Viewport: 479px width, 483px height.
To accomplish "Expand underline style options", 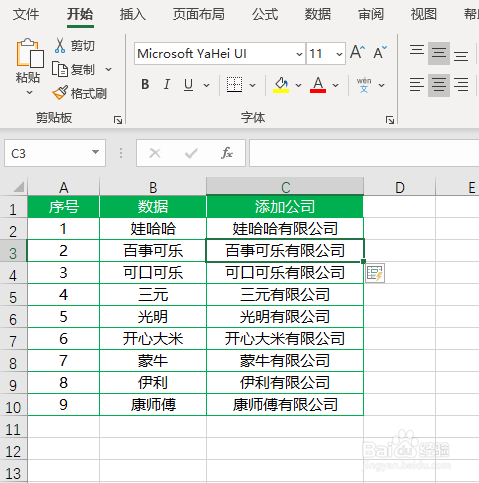I will [207, 85].
